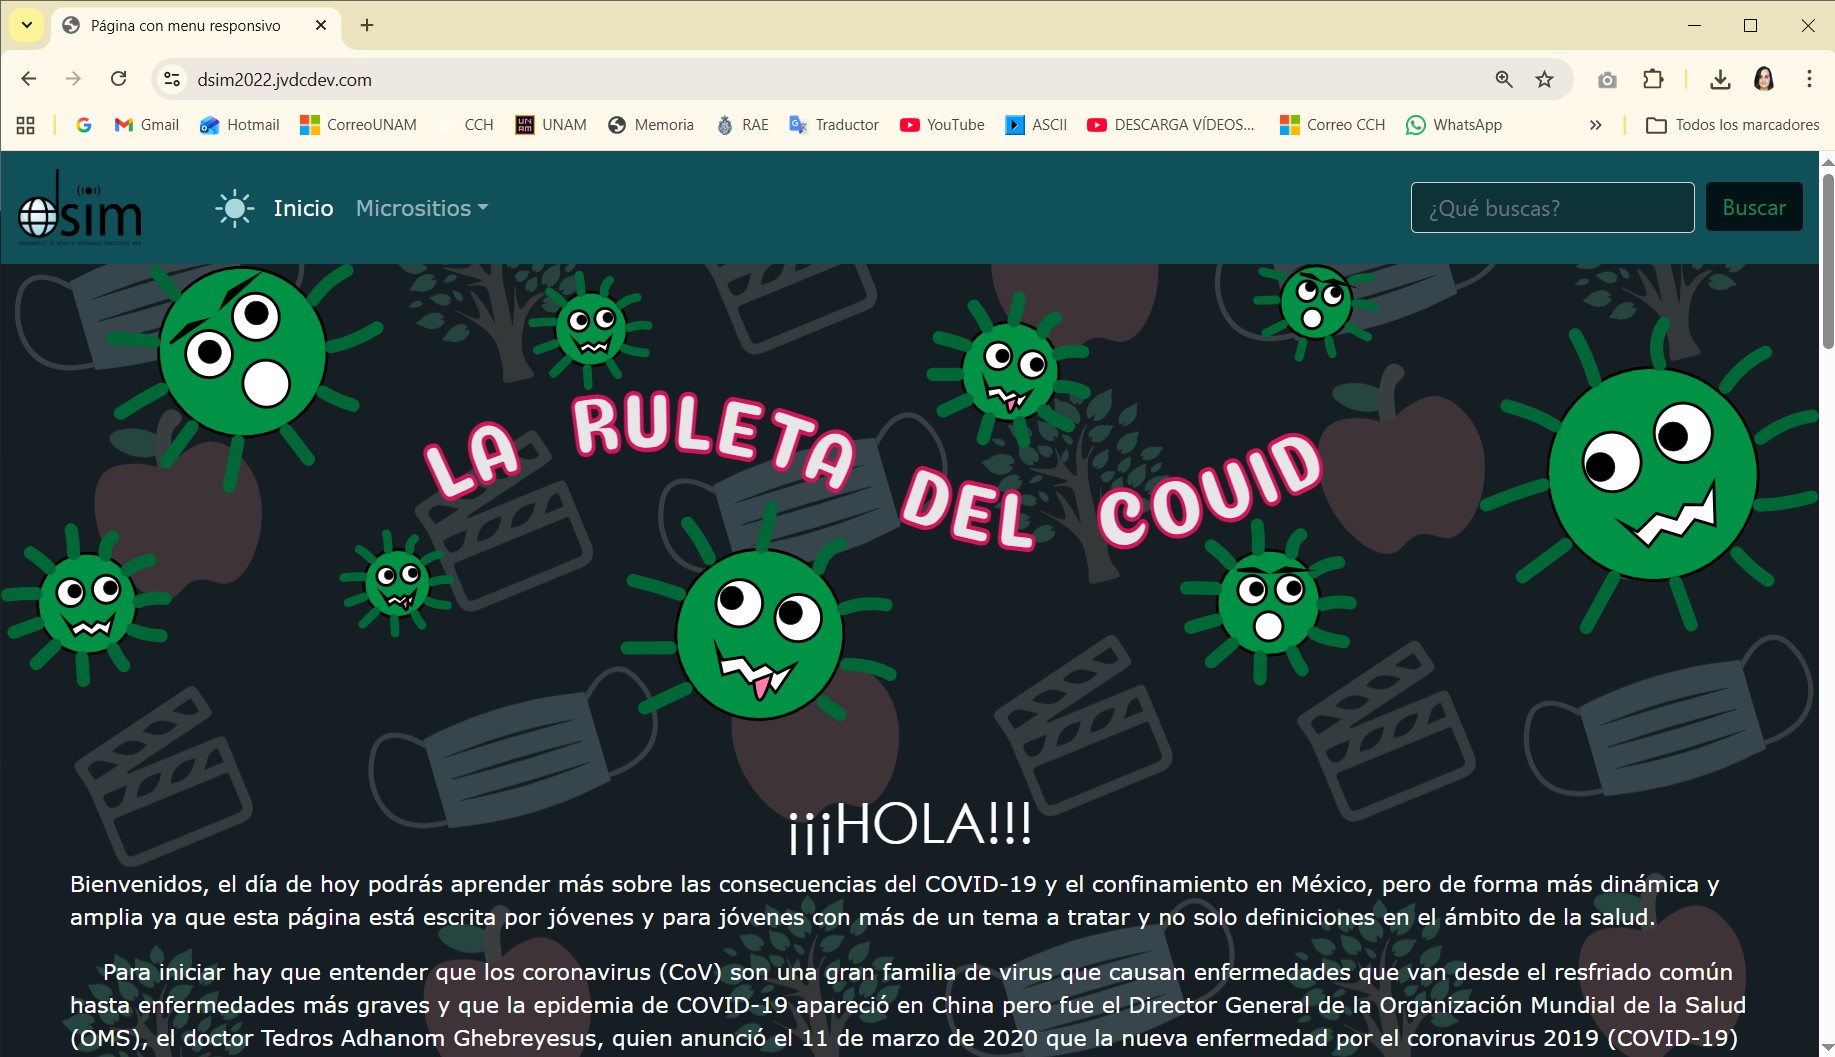This screenshot has width=1835, height=1057.
Task: Open the Chrome three-dot menu
Action: (1809, 79)
